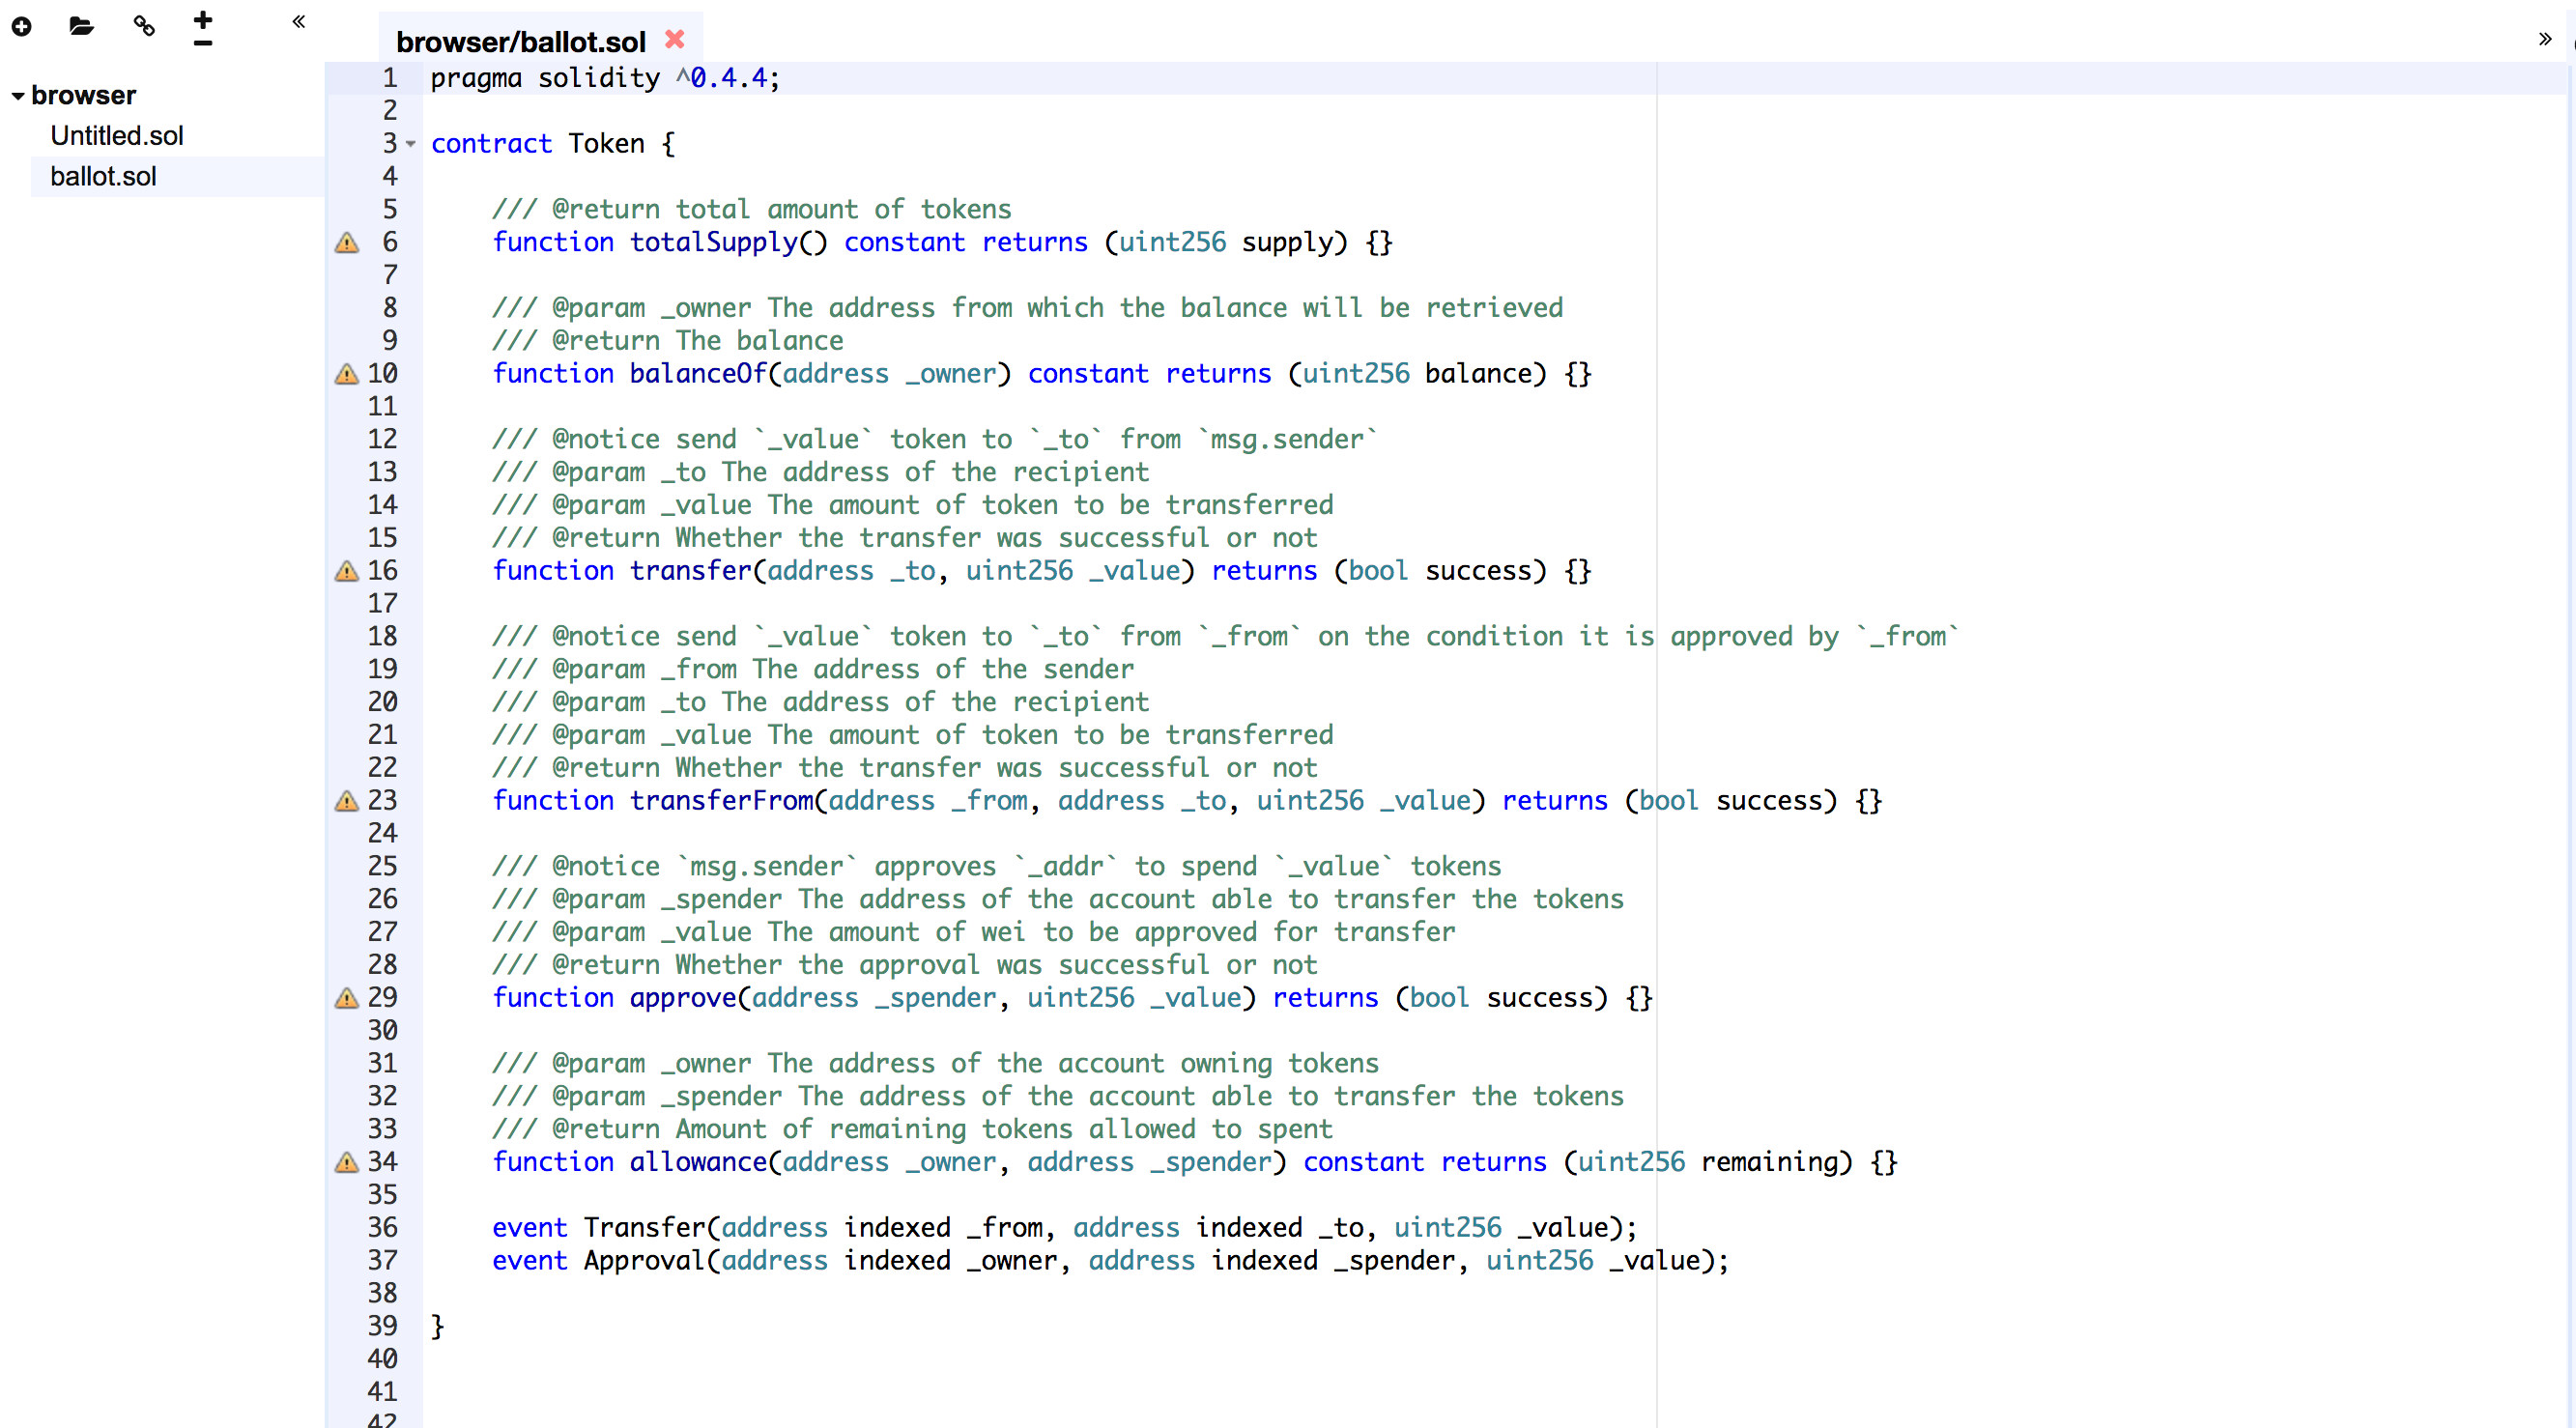Click warning icon on line 10
The height and width of the screenshot is (1428, 2576).
347,374
